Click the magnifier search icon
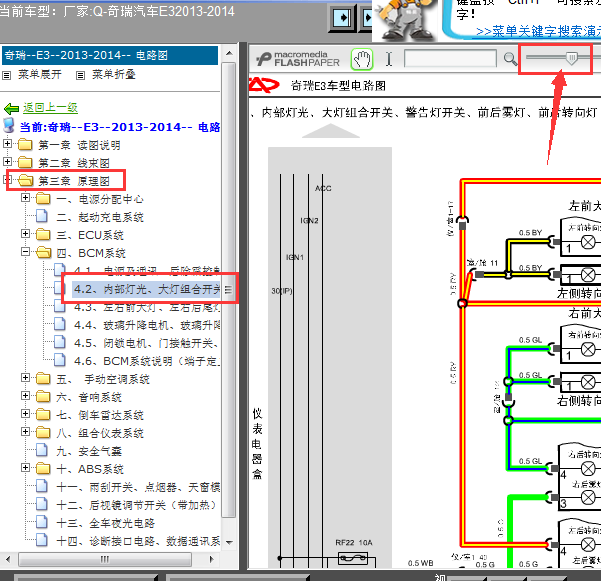This screenshot has height=581, width=601. click(510, 59)
